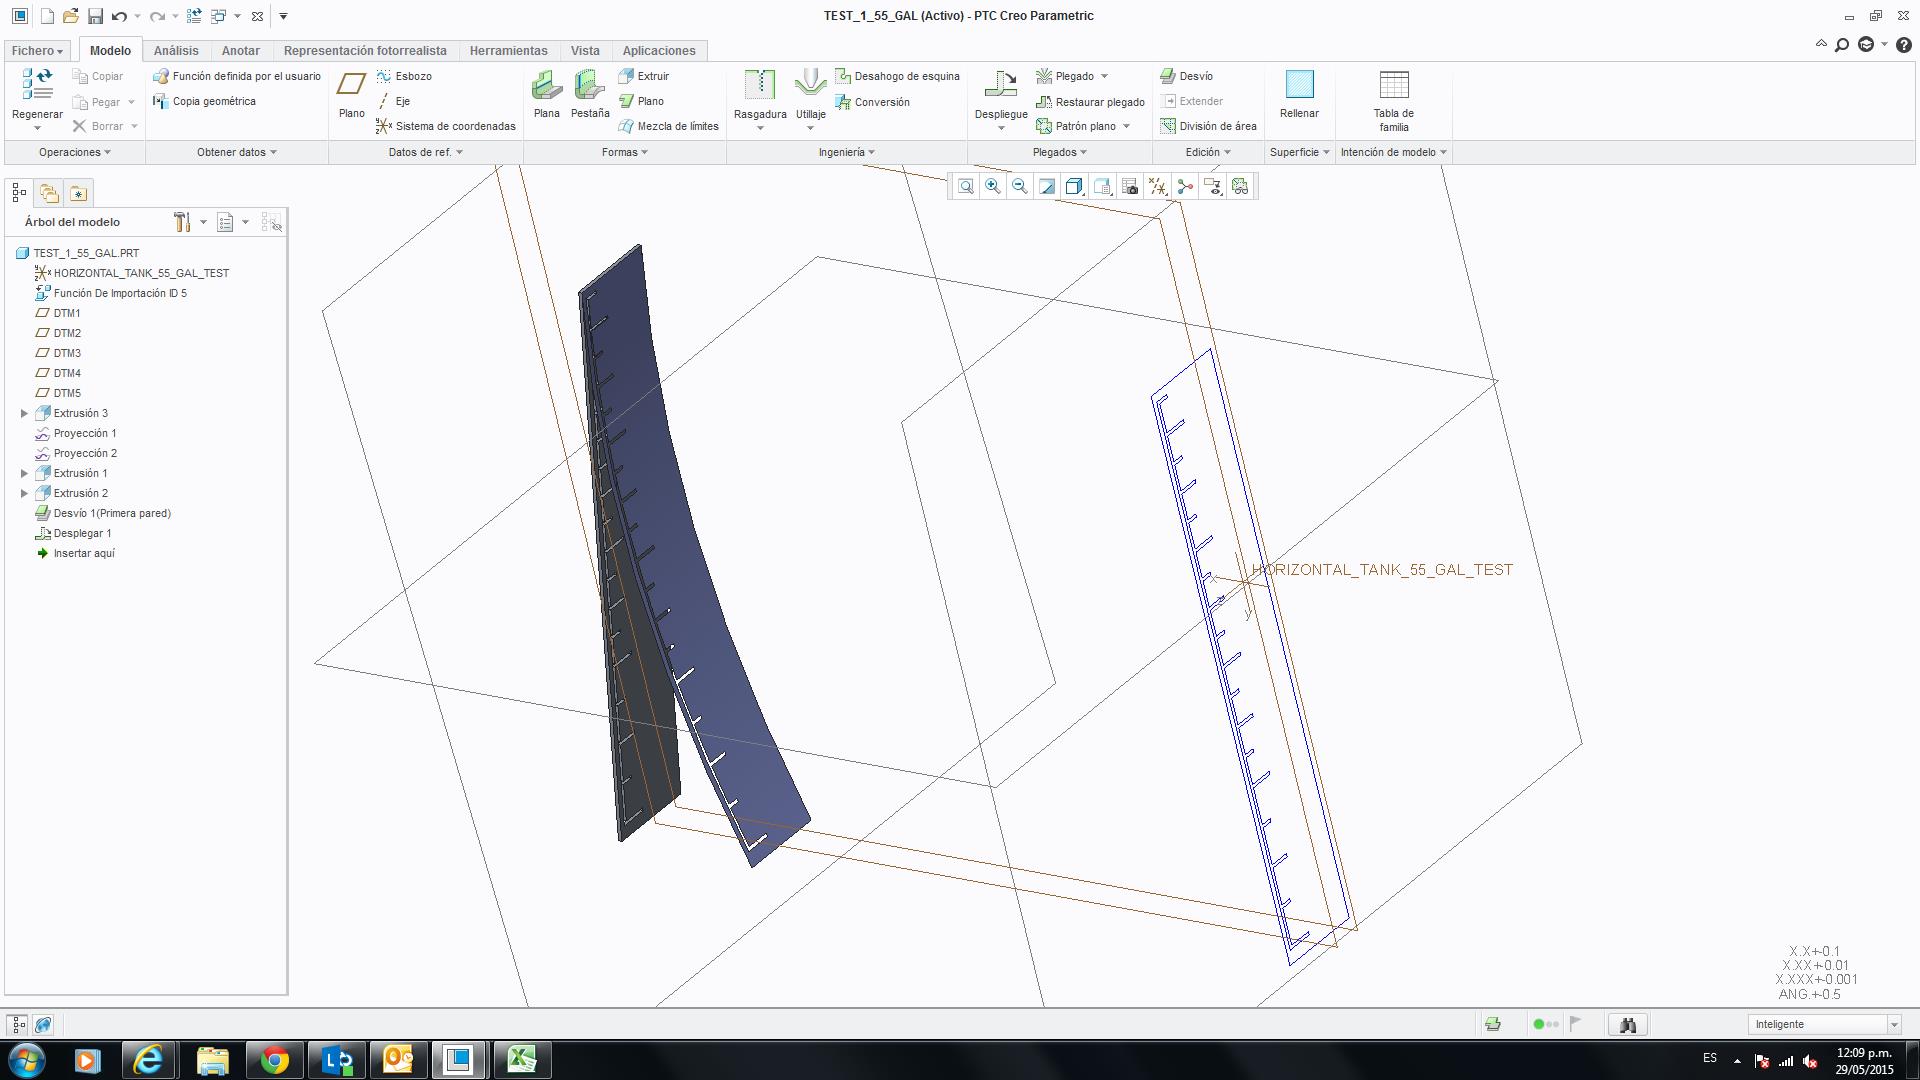Click Función definida por el usuario
Viewport: 1920px width, 1080px height.
[x=237, y=76]
